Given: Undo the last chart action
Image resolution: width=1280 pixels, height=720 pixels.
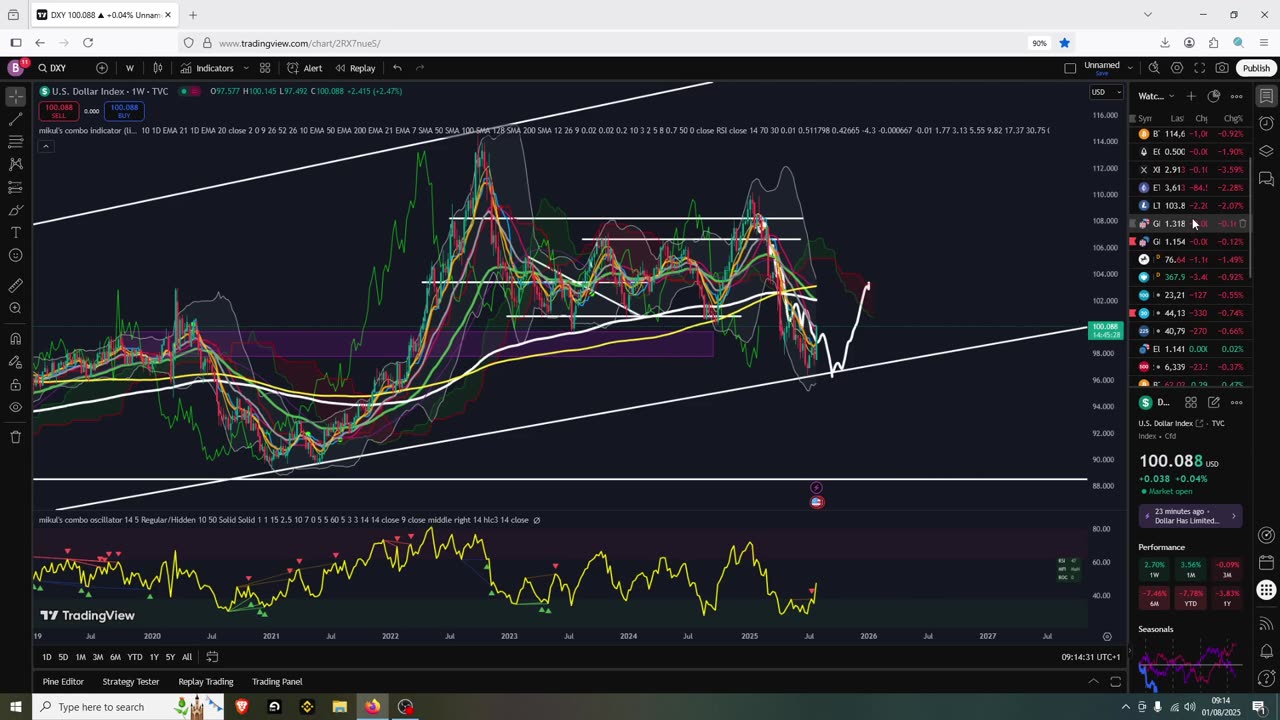Looking at the screenshot, I should point(397,68).
